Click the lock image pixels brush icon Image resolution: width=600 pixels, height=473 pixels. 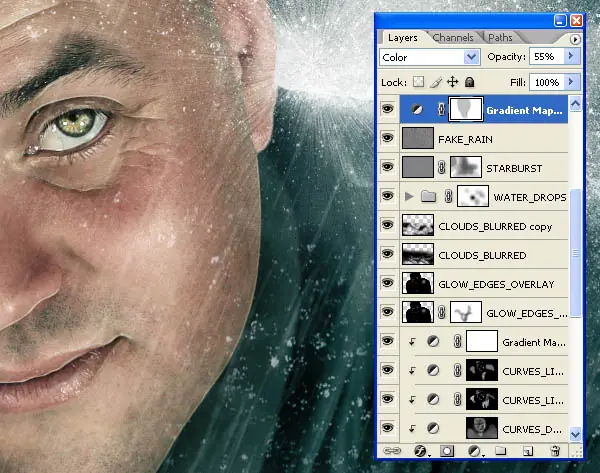click(x=435, y=82)
